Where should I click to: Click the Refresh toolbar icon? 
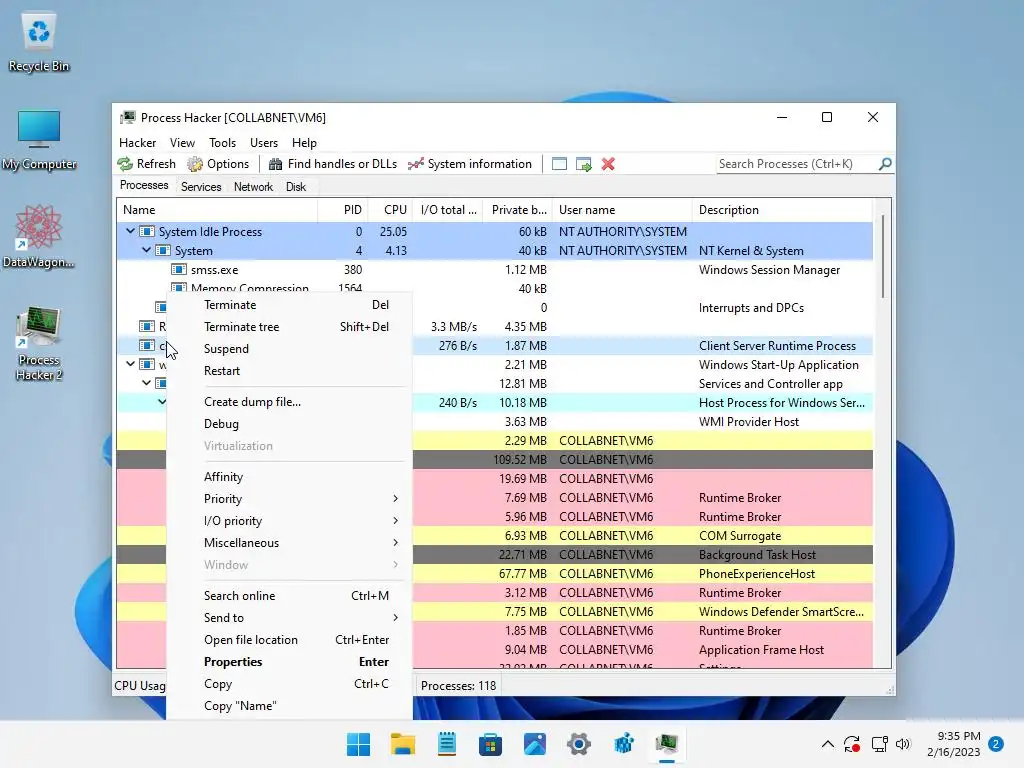click(125, 164)
